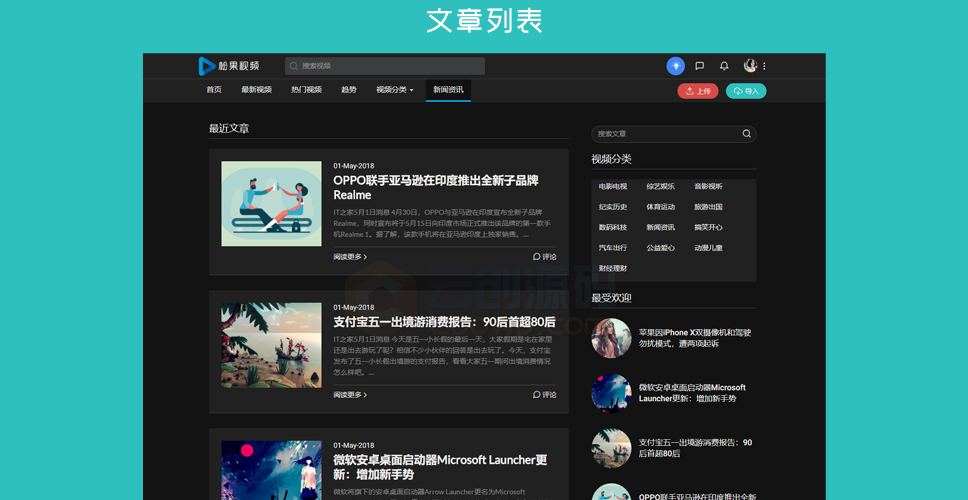Select the 汽车出行 category

coord(612,248)
